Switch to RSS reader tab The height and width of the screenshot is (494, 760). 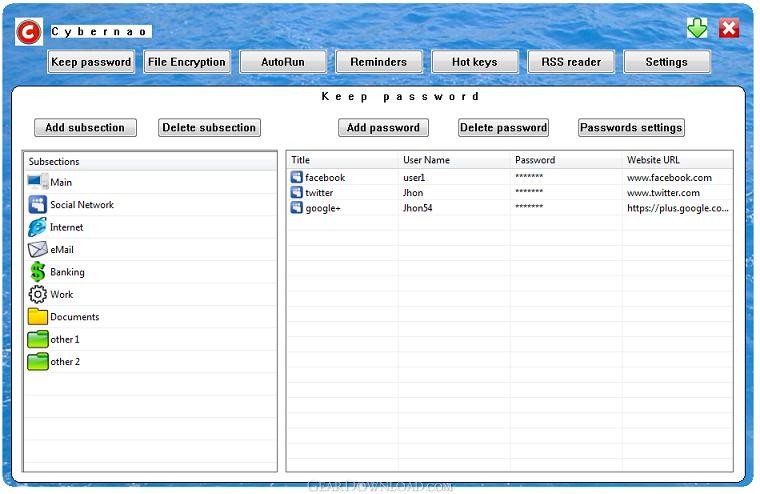click(x=571, y=62)
